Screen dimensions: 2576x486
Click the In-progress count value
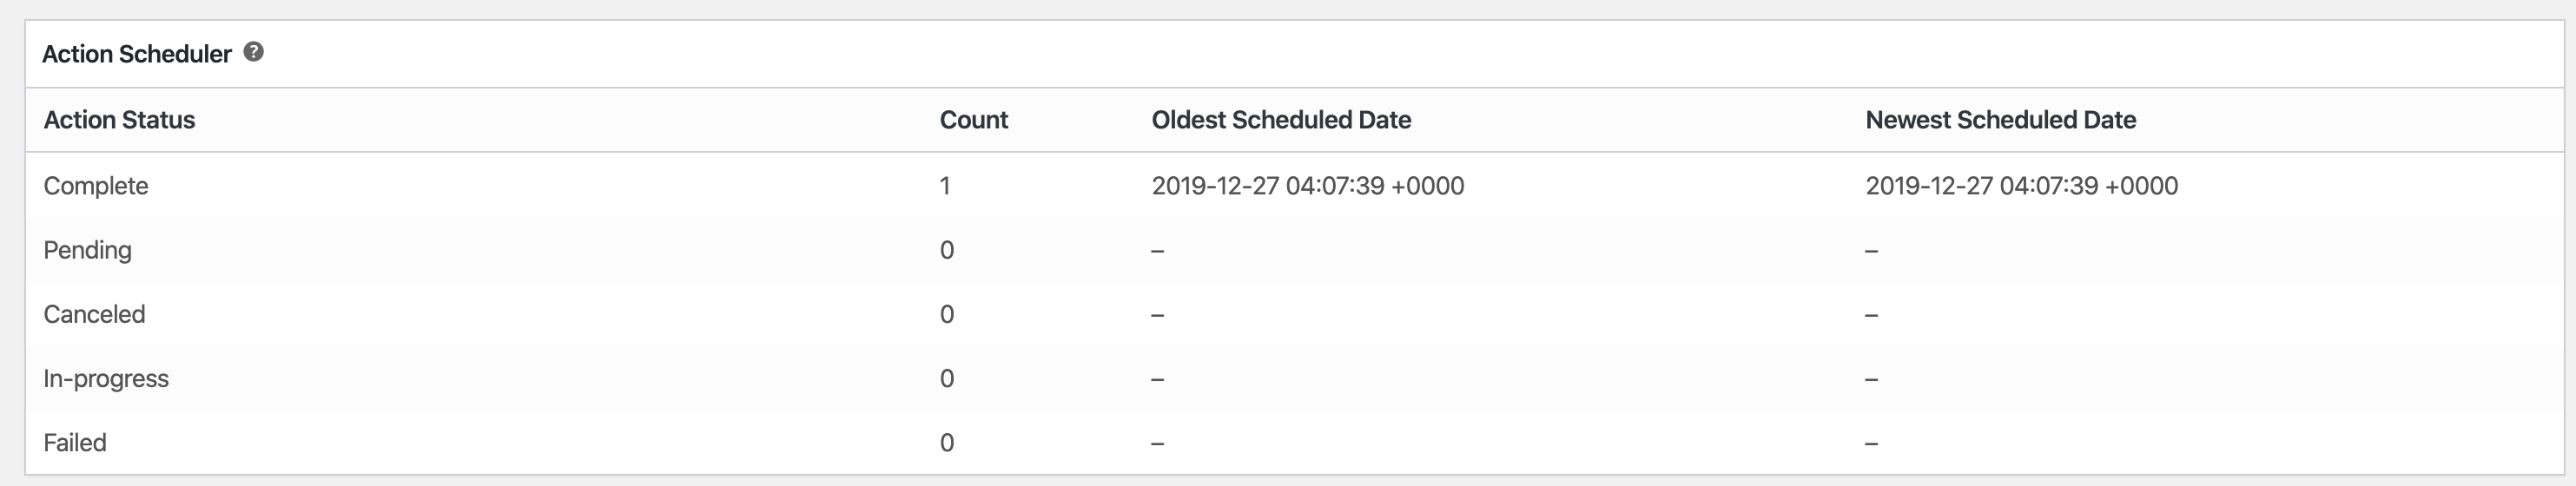click(947, 378)
